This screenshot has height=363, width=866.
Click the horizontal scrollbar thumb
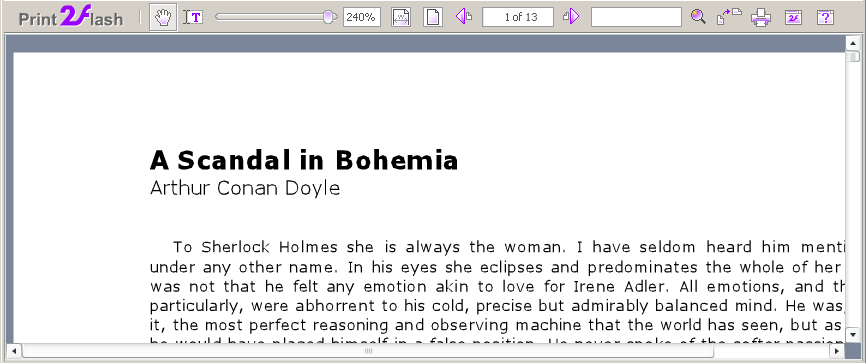368,351
